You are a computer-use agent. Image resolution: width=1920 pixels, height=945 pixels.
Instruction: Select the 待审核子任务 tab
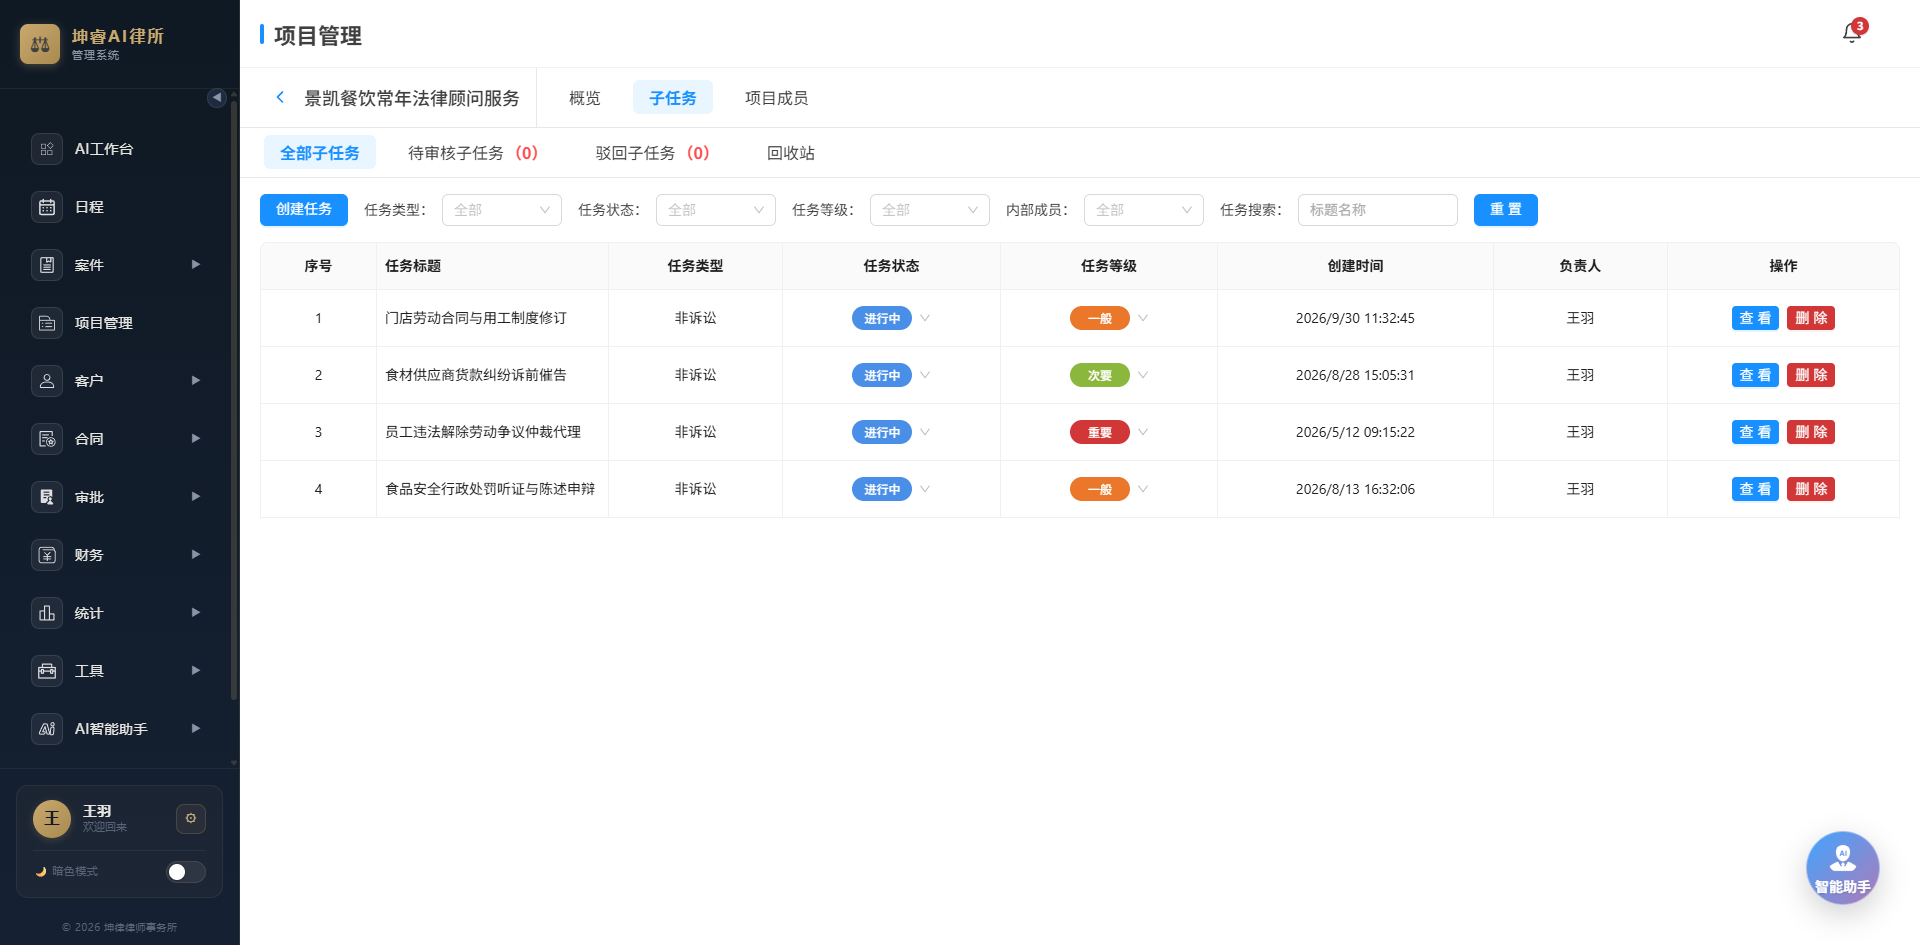(473, 153)
